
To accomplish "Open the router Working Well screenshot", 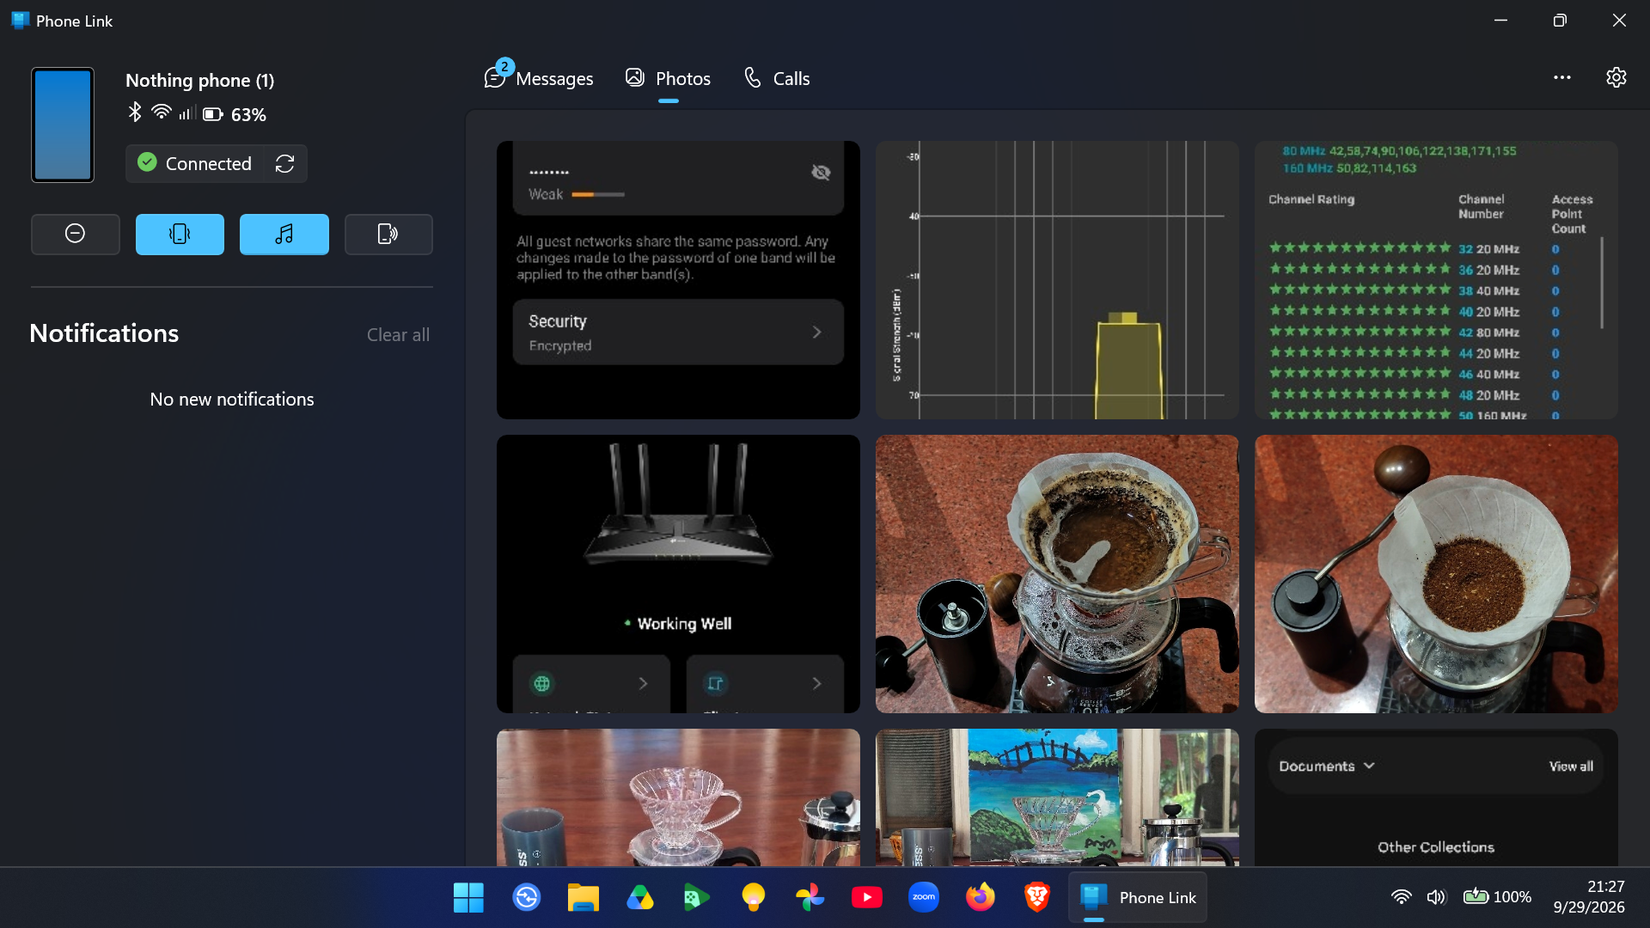I will [678, 574].
